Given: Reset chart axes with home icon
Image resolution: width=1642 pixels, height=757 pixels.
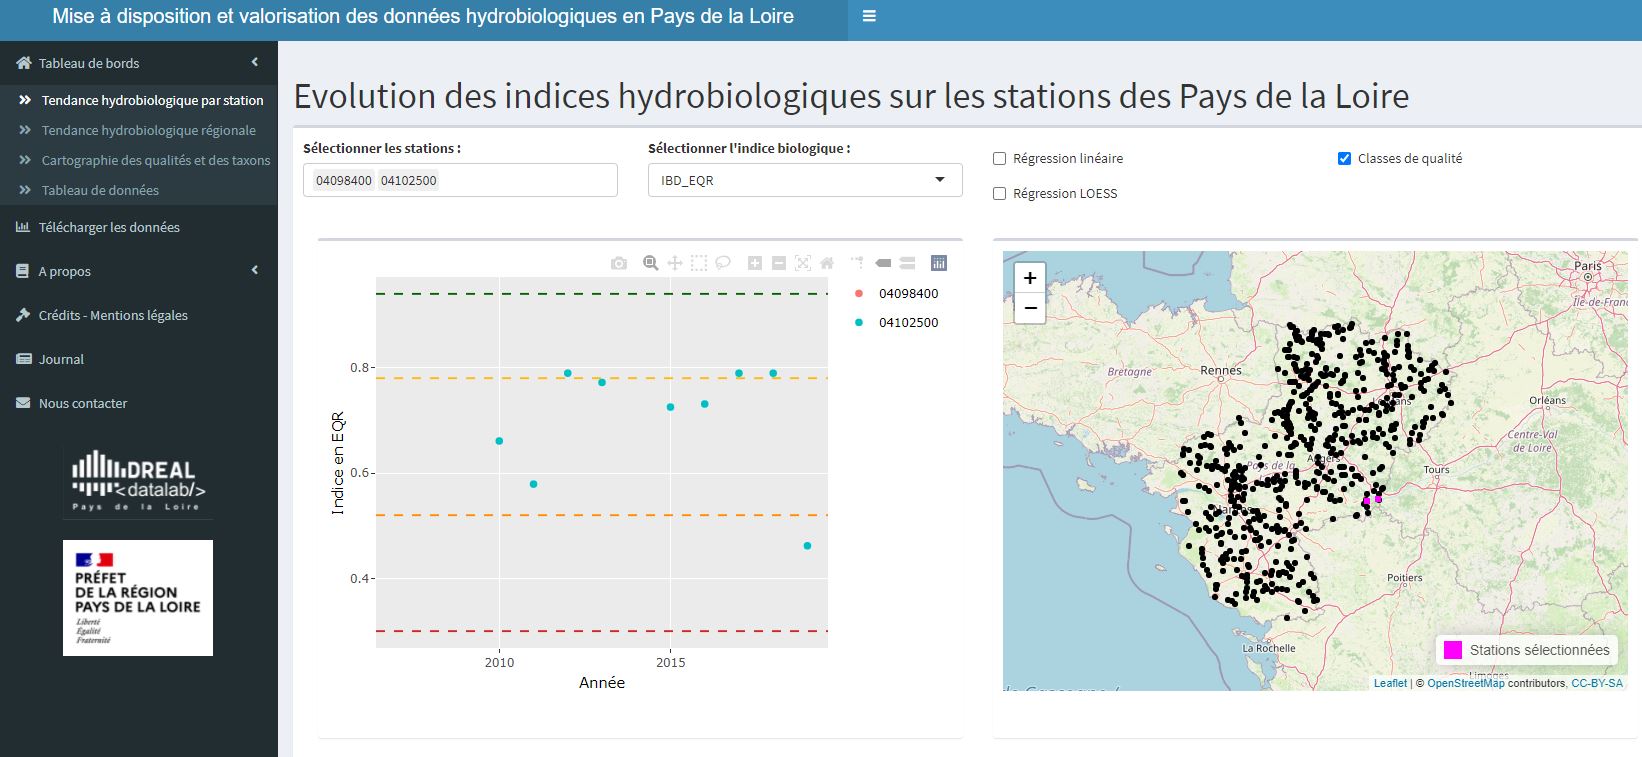Looking at the screenshot, I should tap(827, 263).
